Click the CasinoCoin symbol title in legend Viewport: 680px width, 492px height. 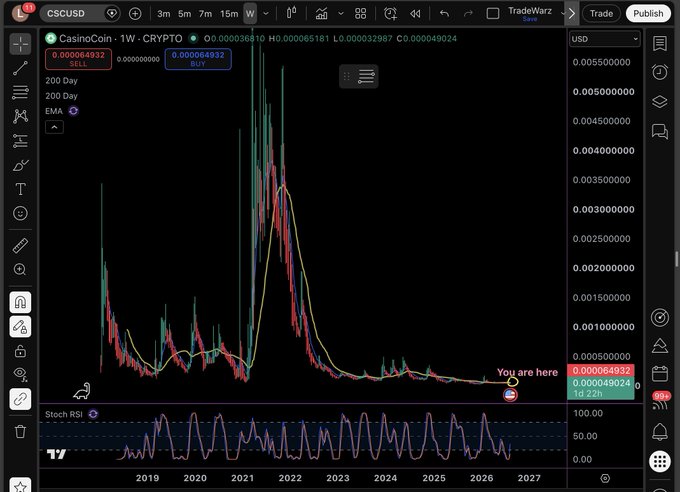click(x=121, y=39)
